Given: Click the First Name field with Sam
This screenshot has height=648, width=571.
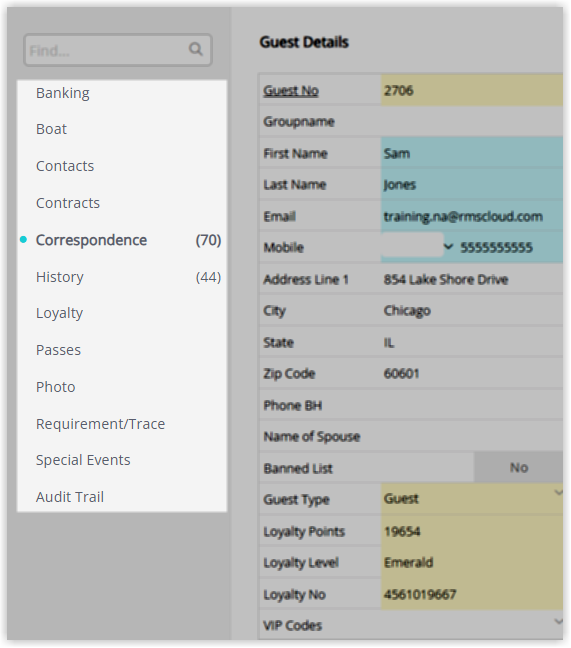Looking at the screenshot, I should (x=472, y=153).
